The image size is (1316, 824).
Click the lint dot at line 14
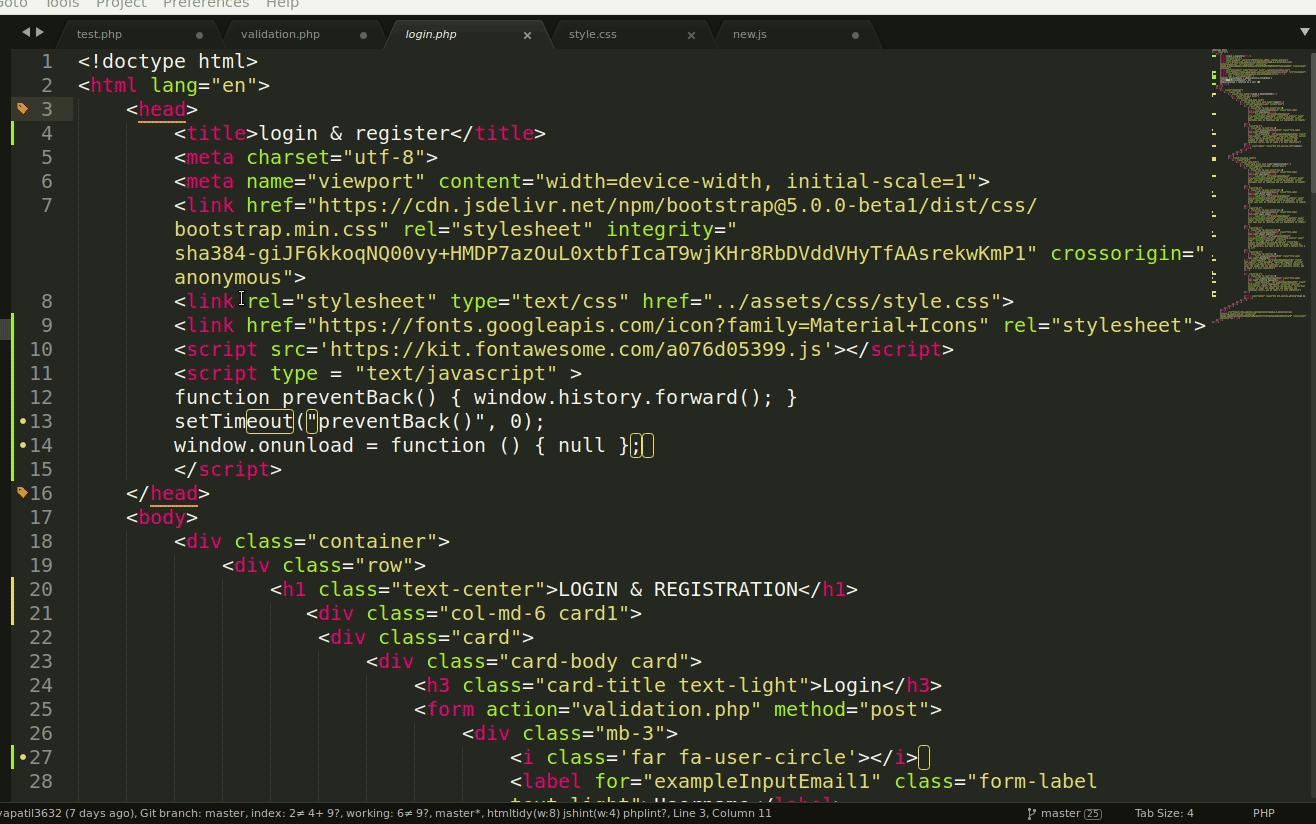pos(23,445)
